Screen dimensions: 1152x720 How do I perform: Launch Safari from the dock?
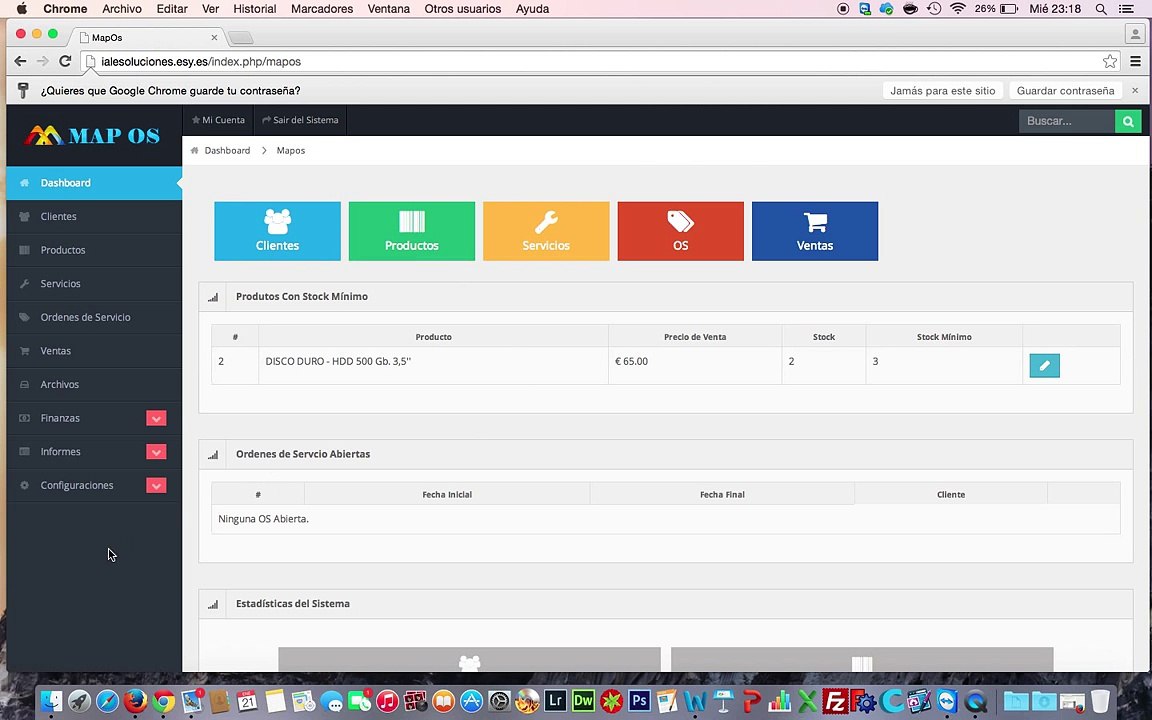(x=107, y=701)
